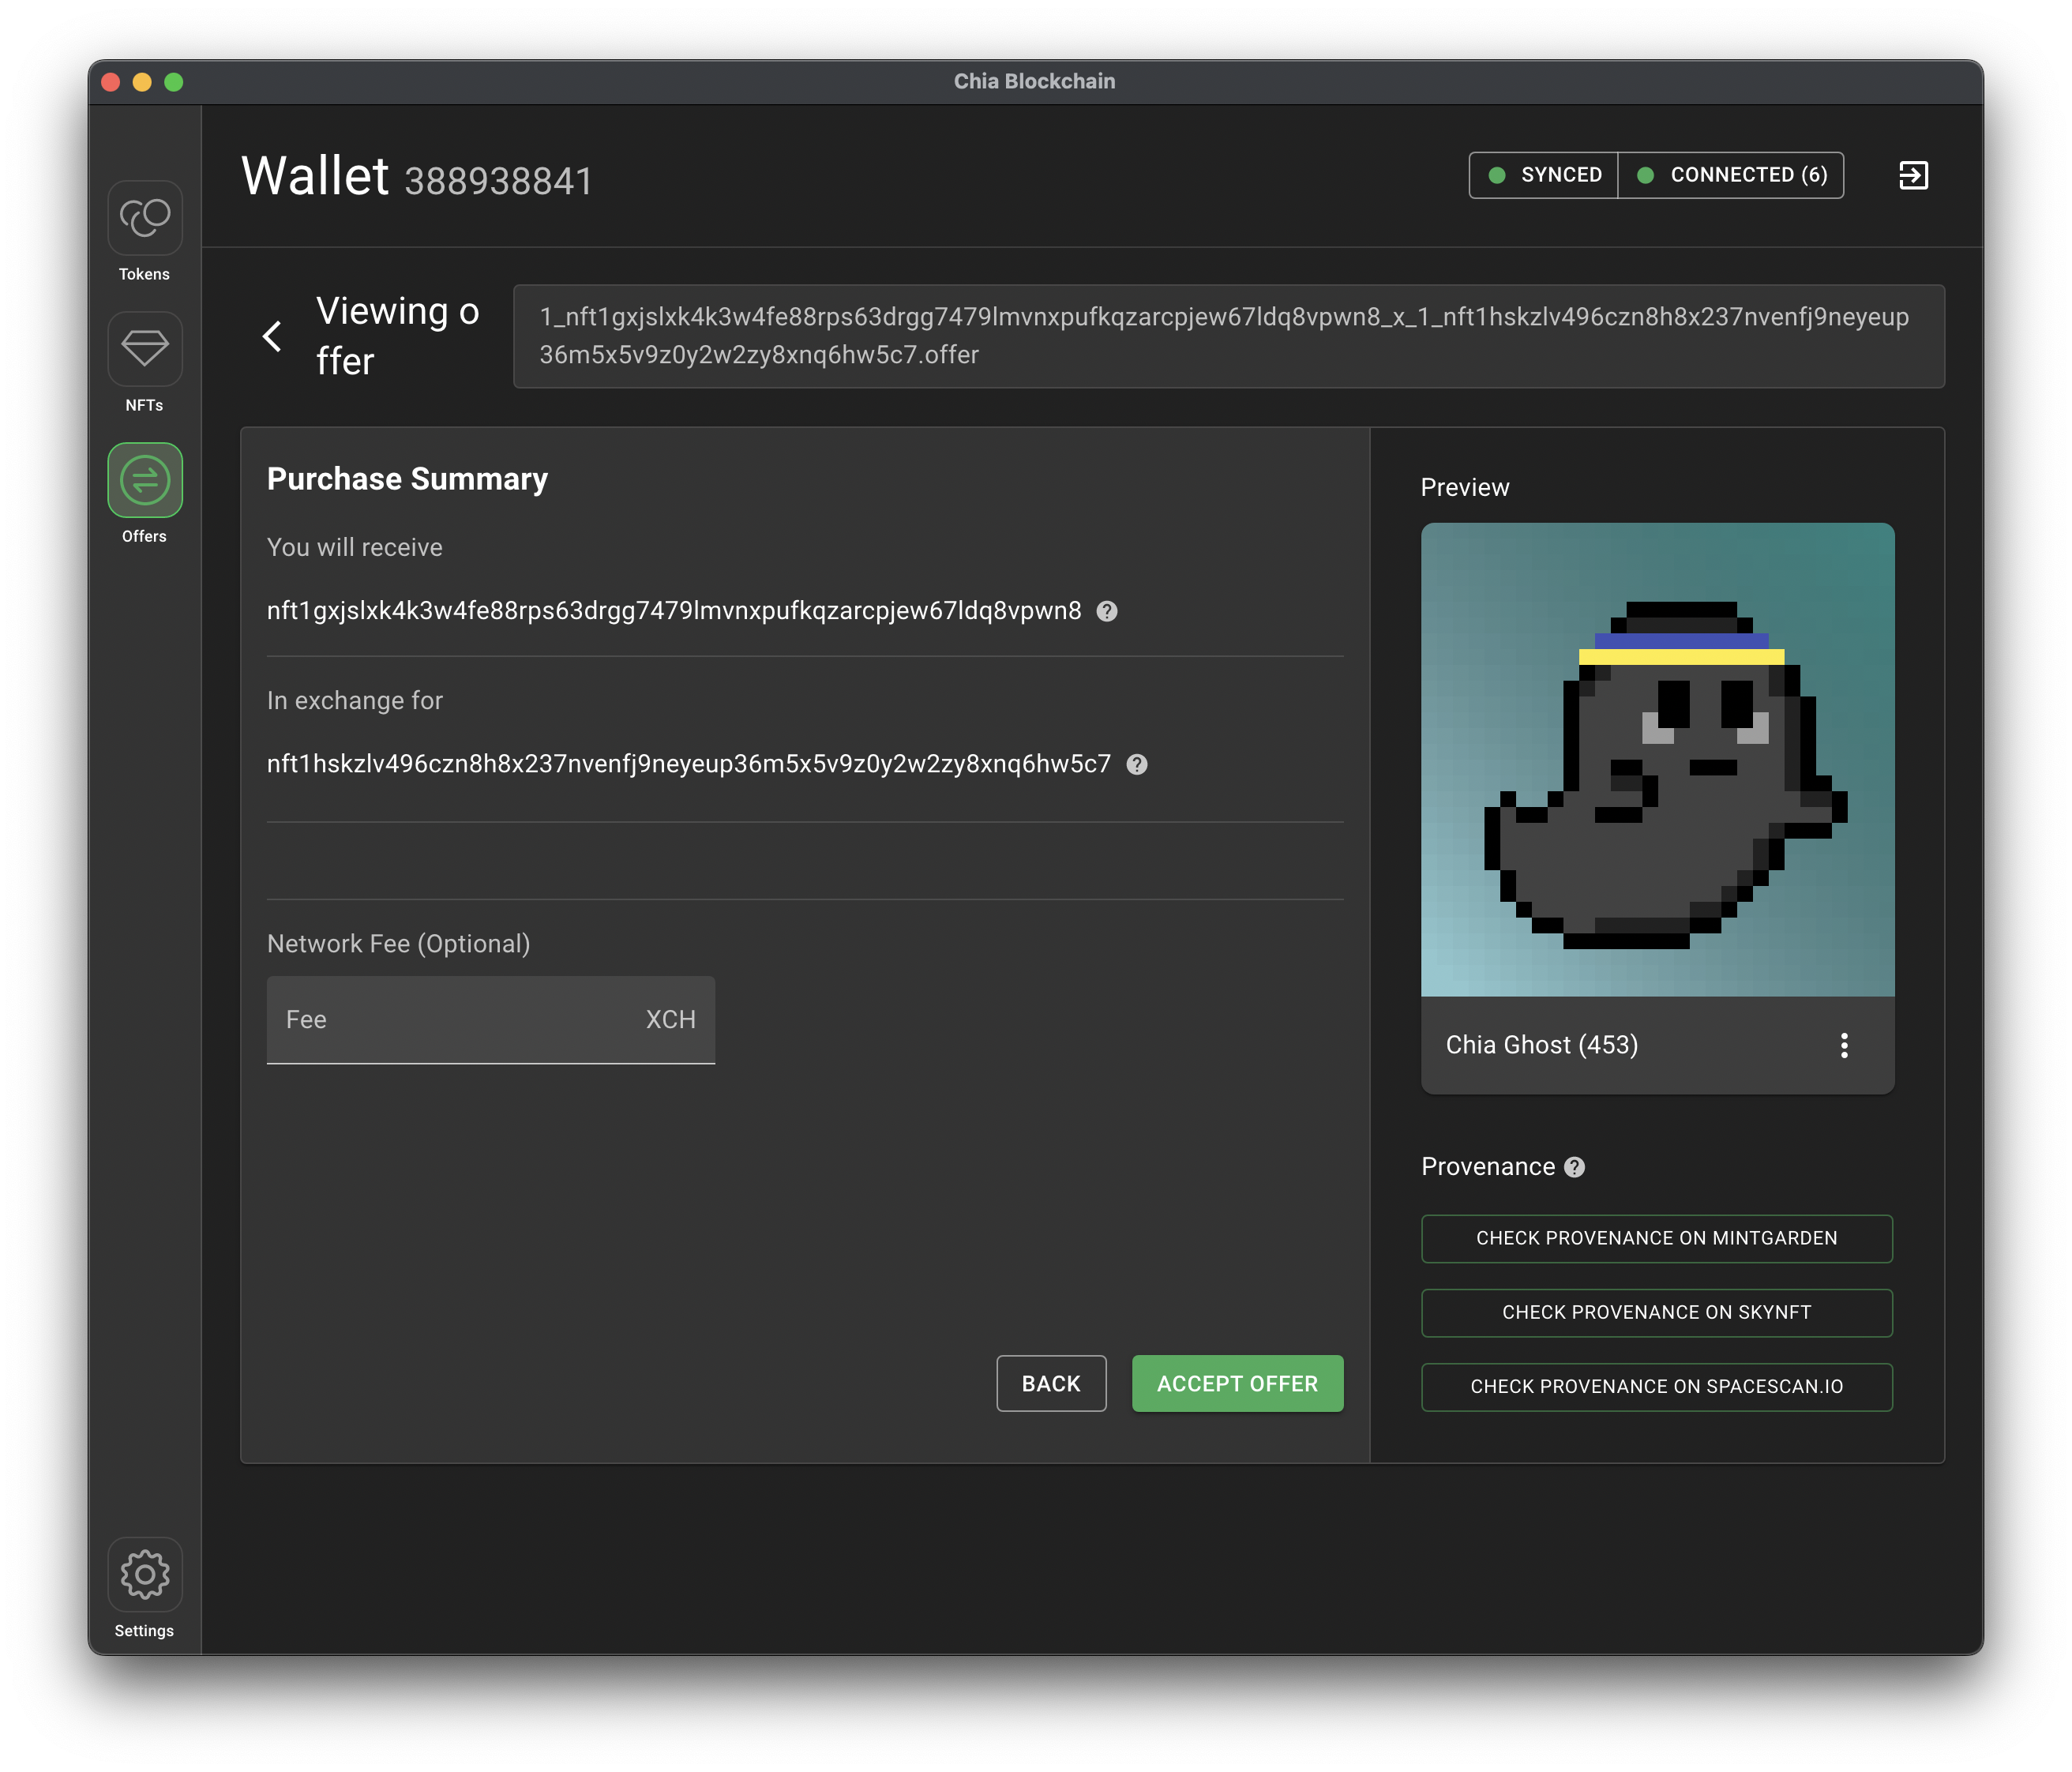
Task: Click the log out icon
Action: click(x=1913, y=175)
